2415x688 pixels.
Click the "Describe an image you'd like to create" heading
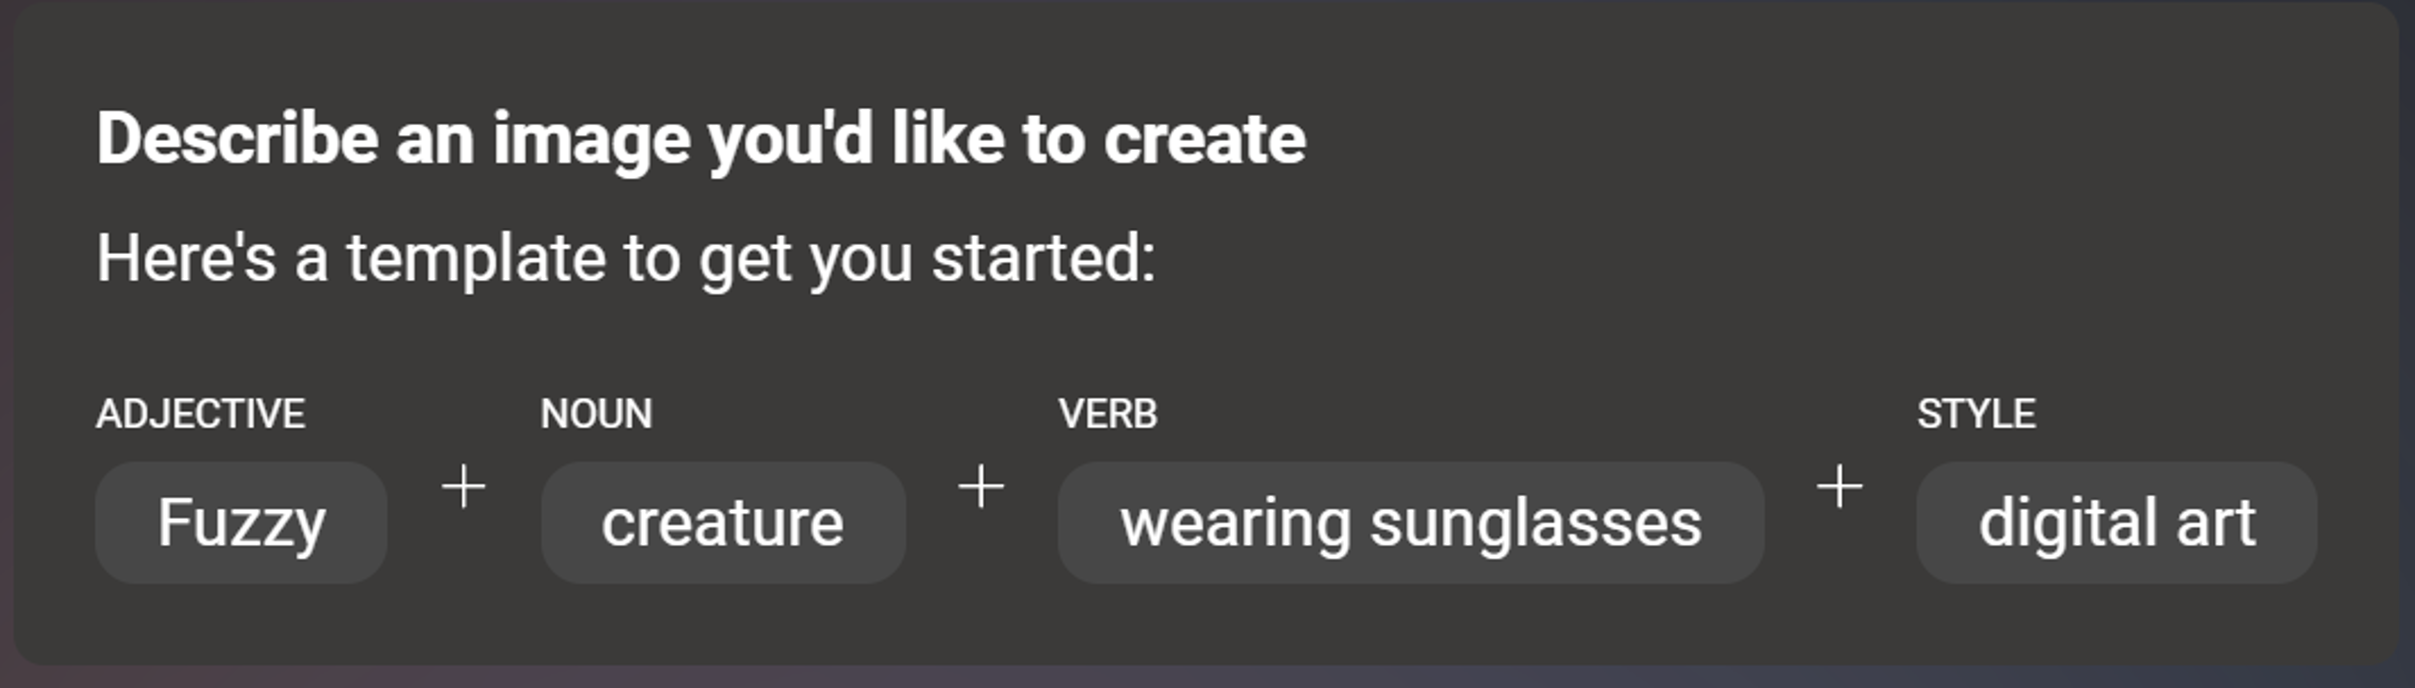pos(700,139)
